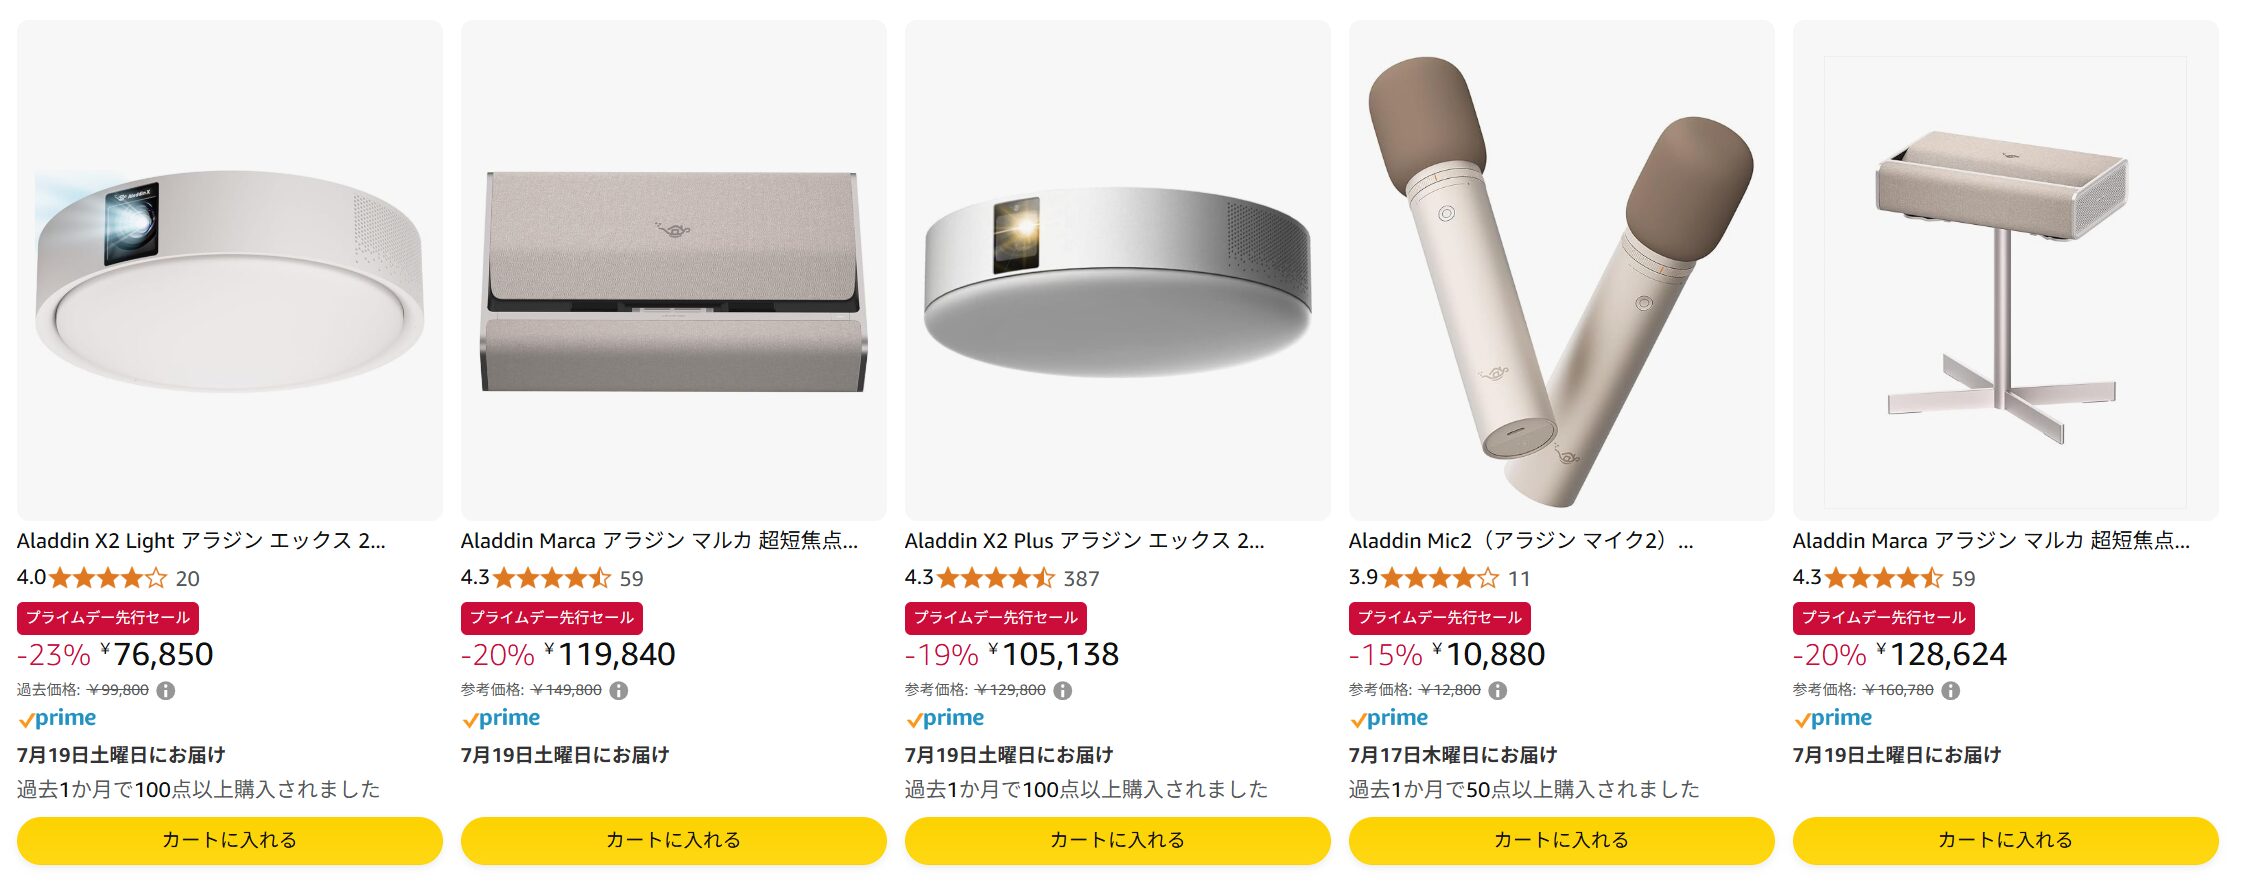This screenshot has width=2244, height=892.
Task: Open Aladdin Marca with stand product image
Action: 2005,280
